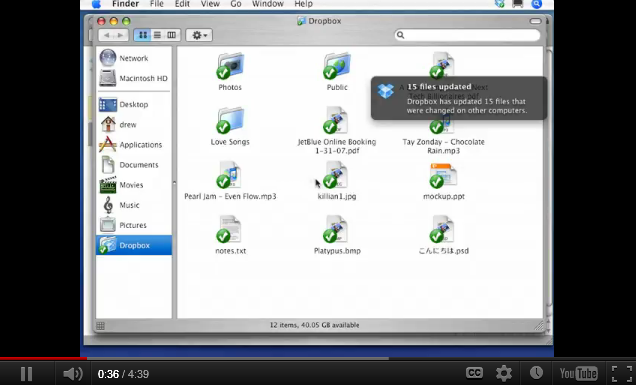Click the Macintosh HD drive icon
The height and width of the screenshot is (385, 636).
click(108, 78)
